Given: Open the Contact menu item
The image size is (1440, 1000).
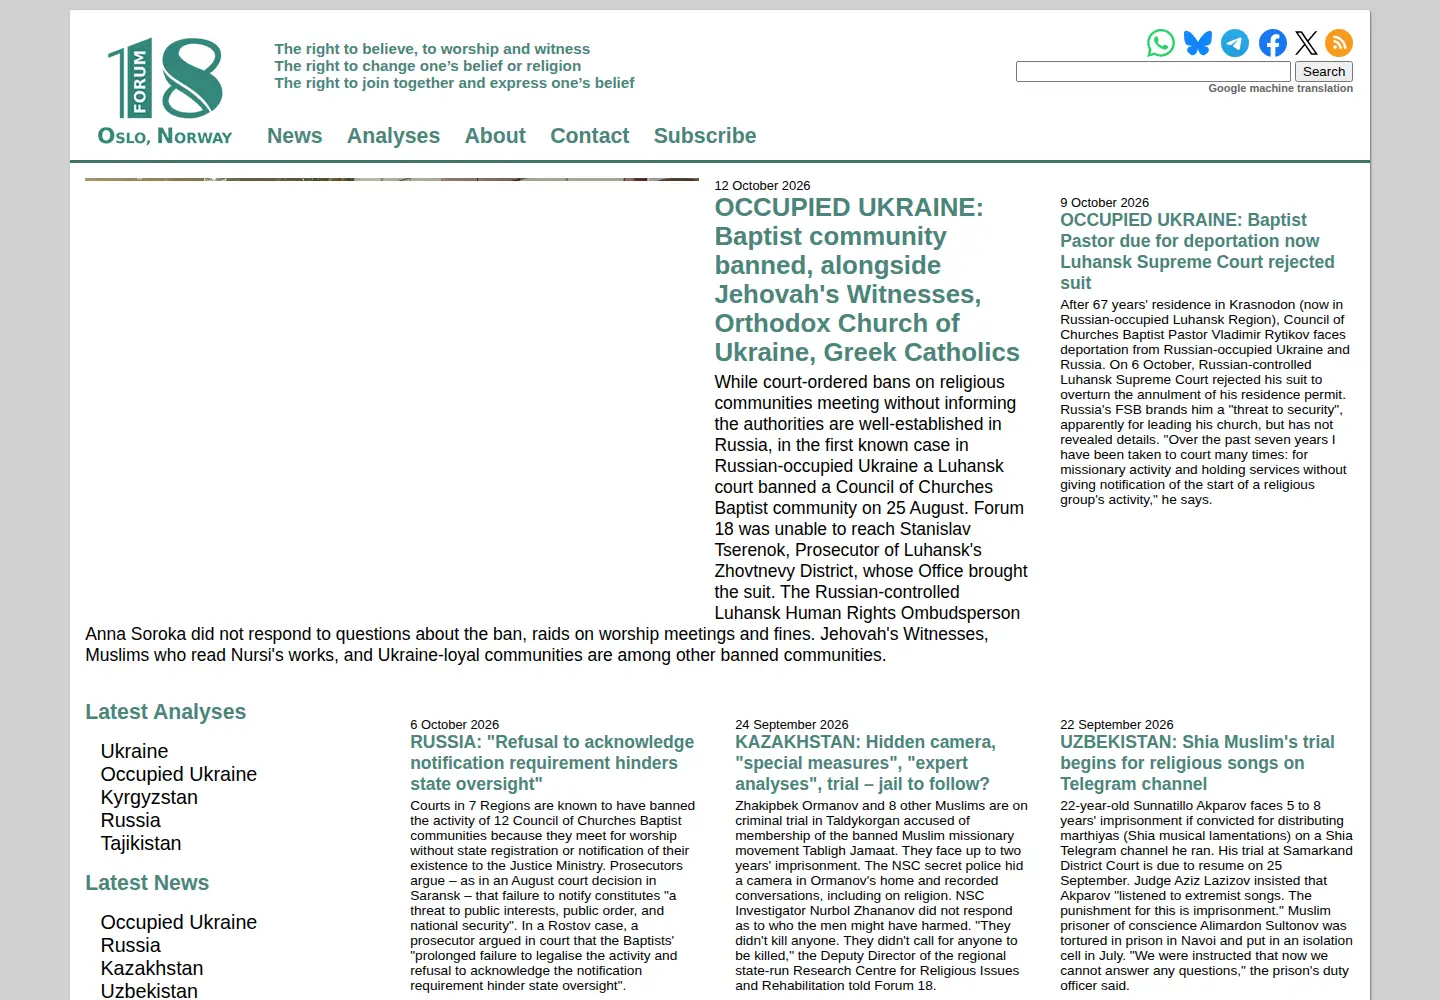Looking at the screenshot, I should [x=590, y=136].
